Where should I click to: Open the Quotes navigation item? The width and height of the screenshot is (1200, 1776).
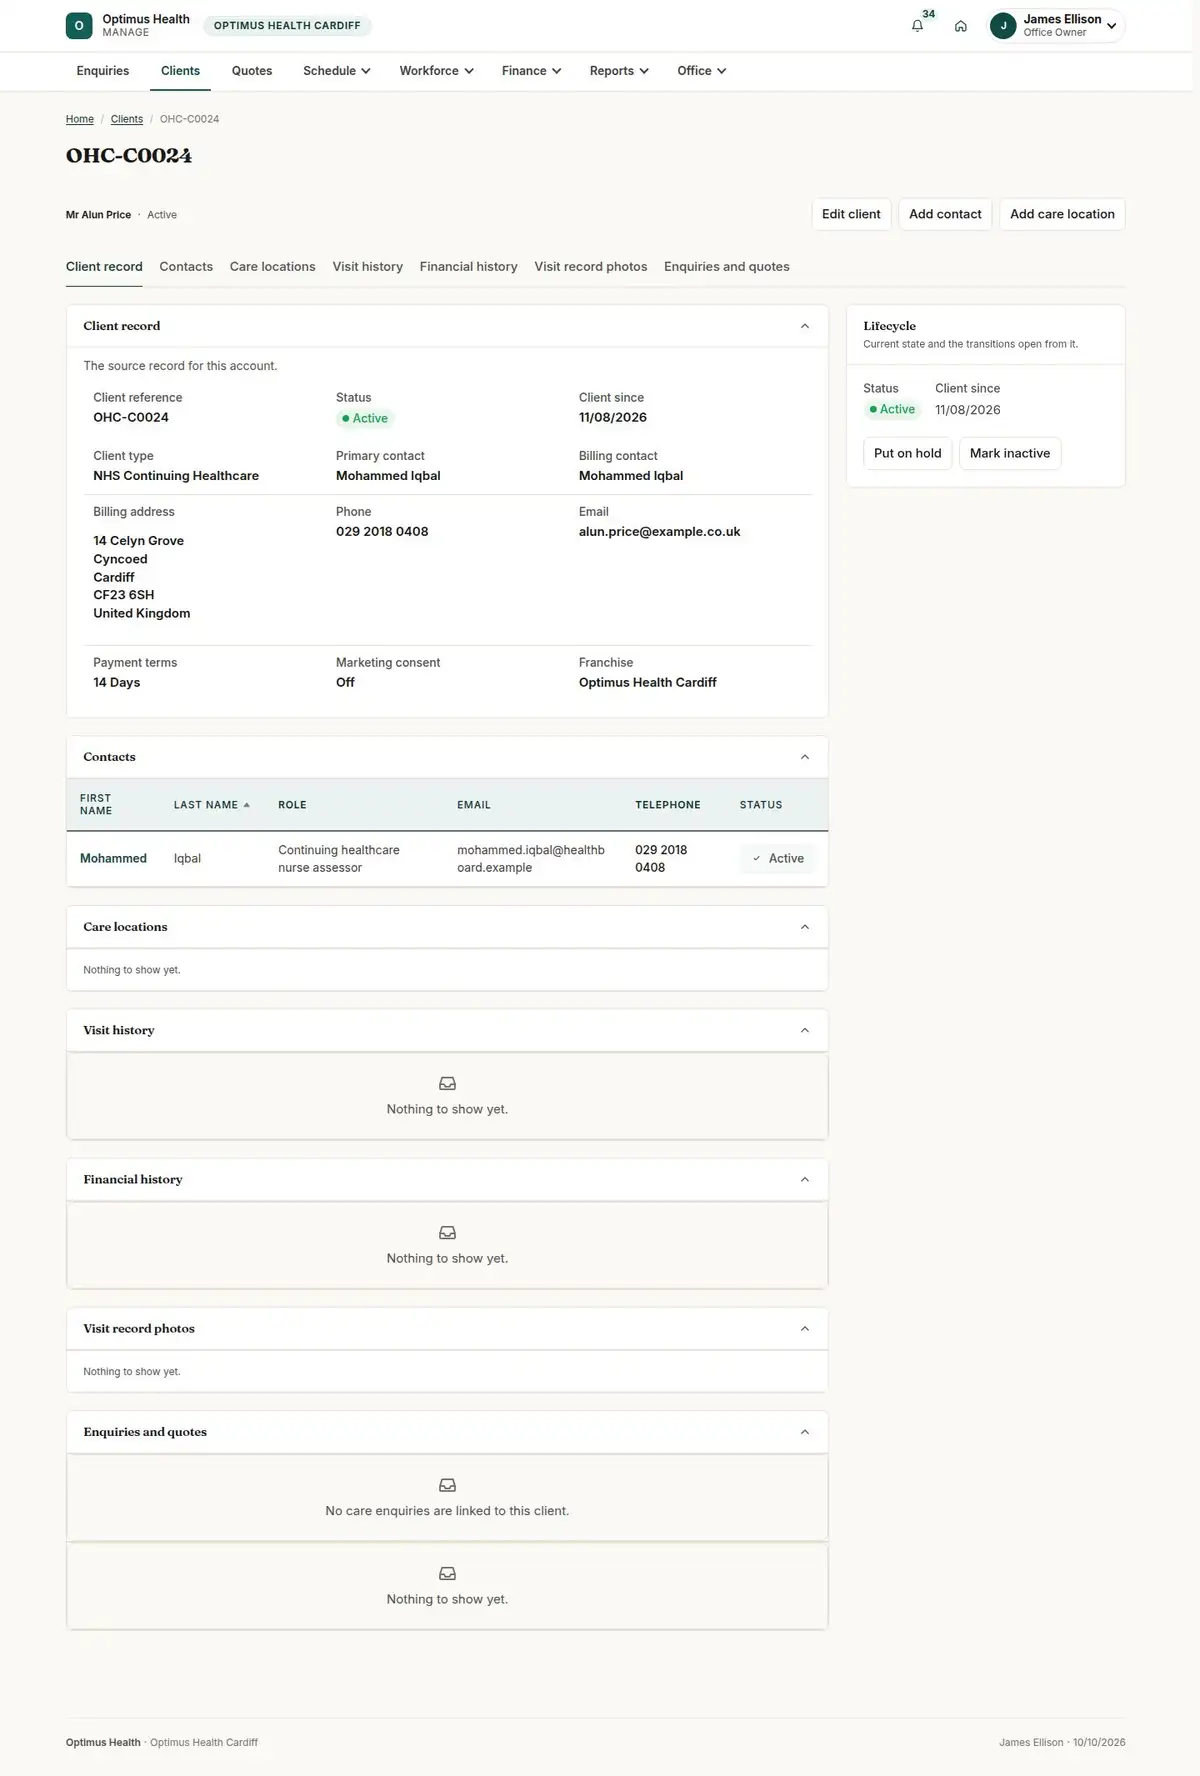tap(252, 71)
